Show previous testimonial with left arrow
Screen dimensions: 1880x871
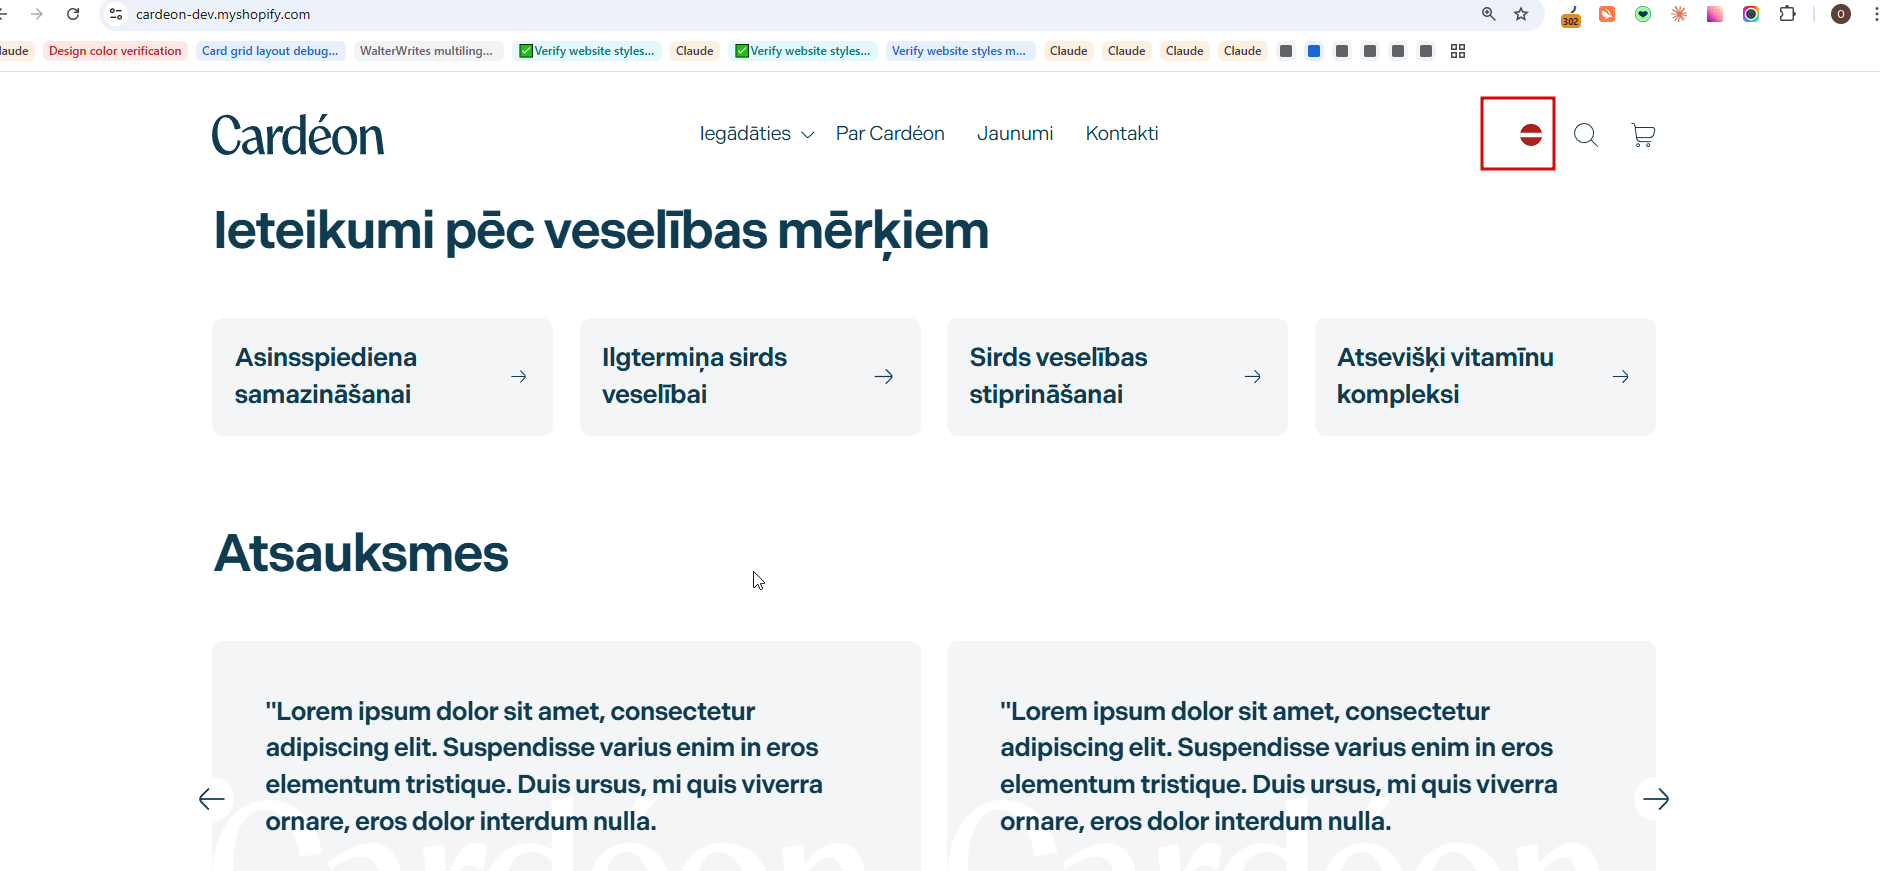tap(212, 799)
